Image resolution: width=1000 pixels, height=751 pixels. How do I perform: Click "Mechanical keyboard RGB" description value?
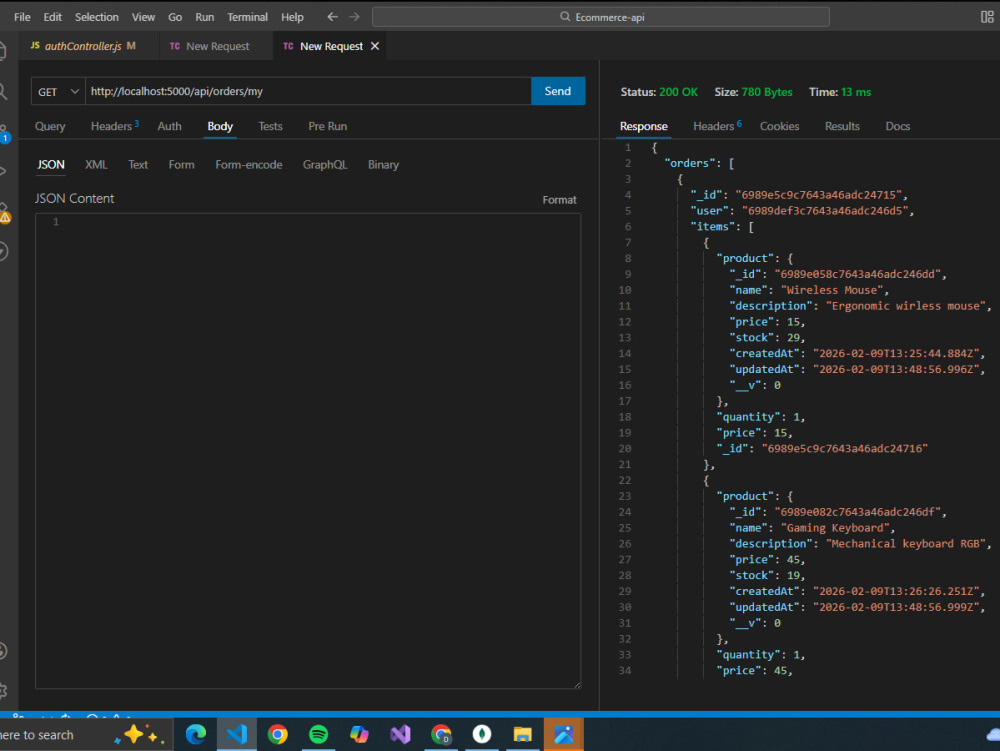(x=906, y=544)
